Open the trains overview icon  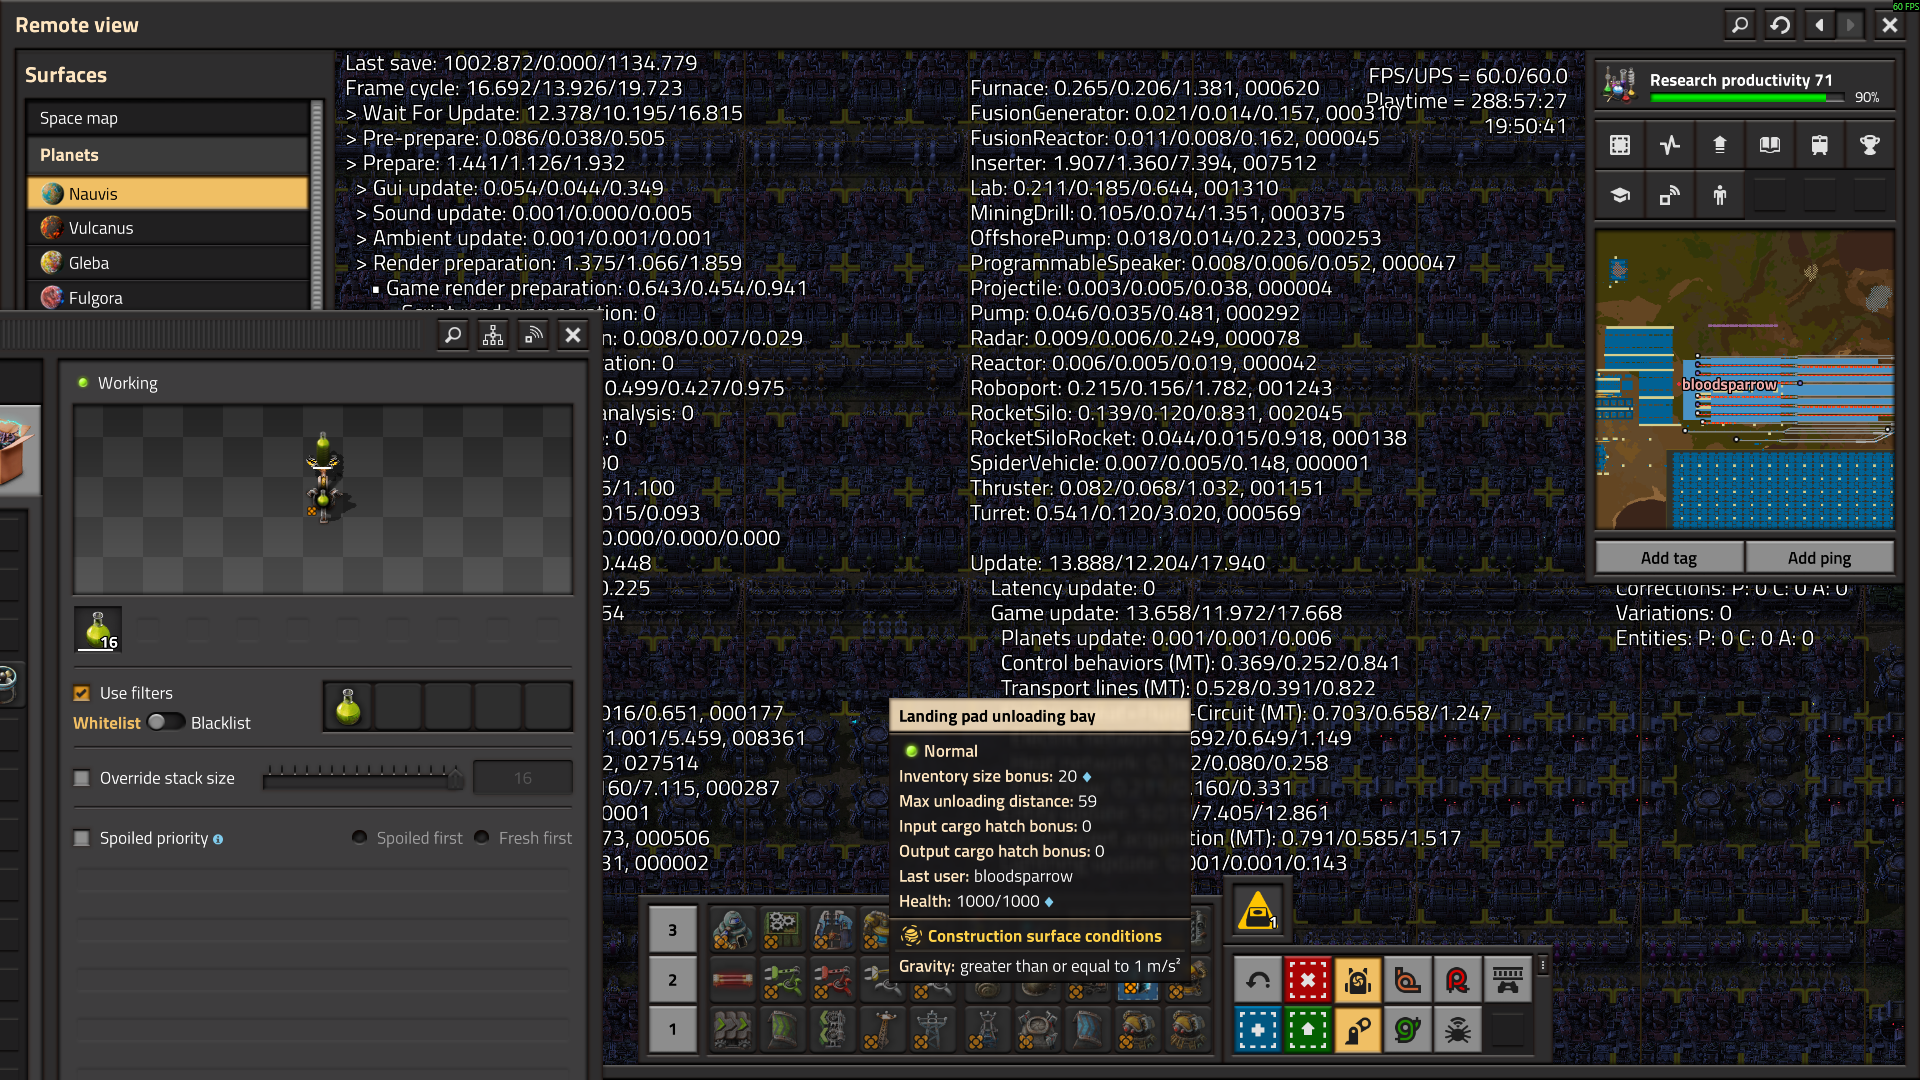pos(1820,145)
